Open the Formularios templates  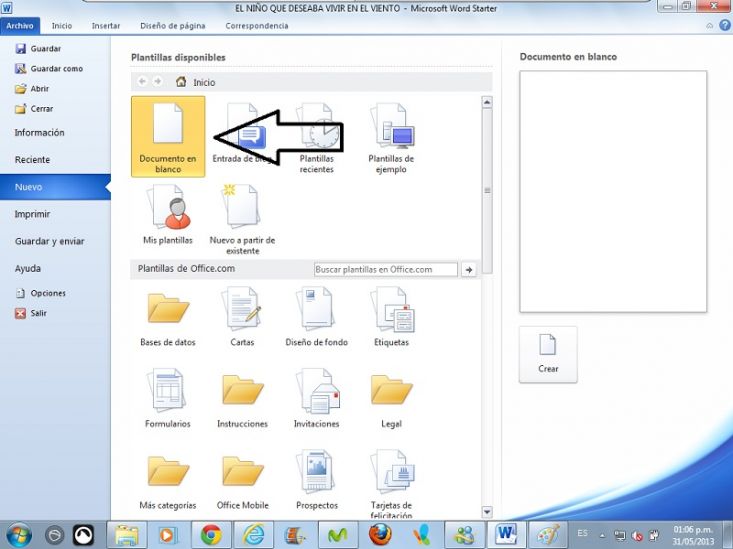168,398
